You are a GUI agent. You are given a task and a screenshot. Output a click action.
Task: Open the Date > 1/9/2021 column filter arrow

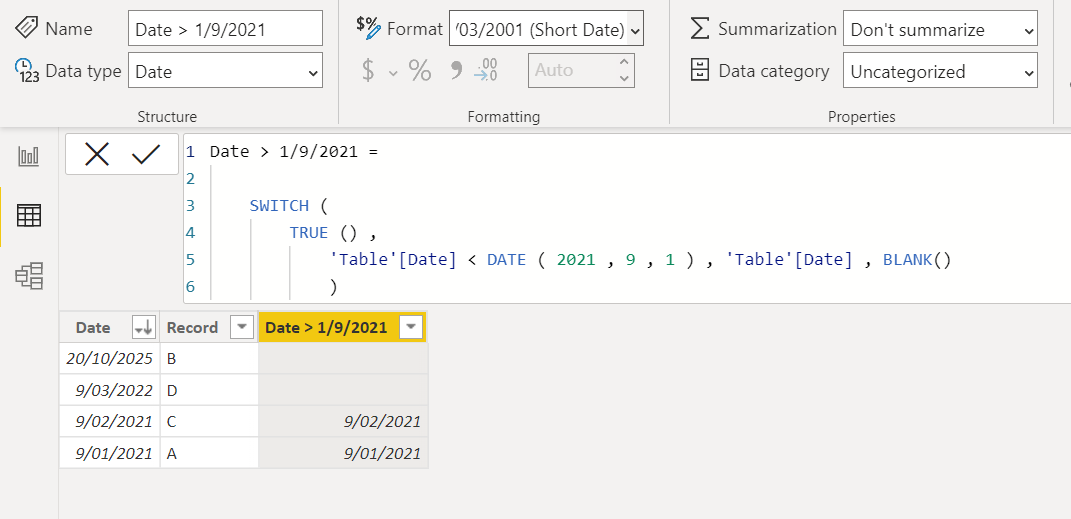(411, 328)
